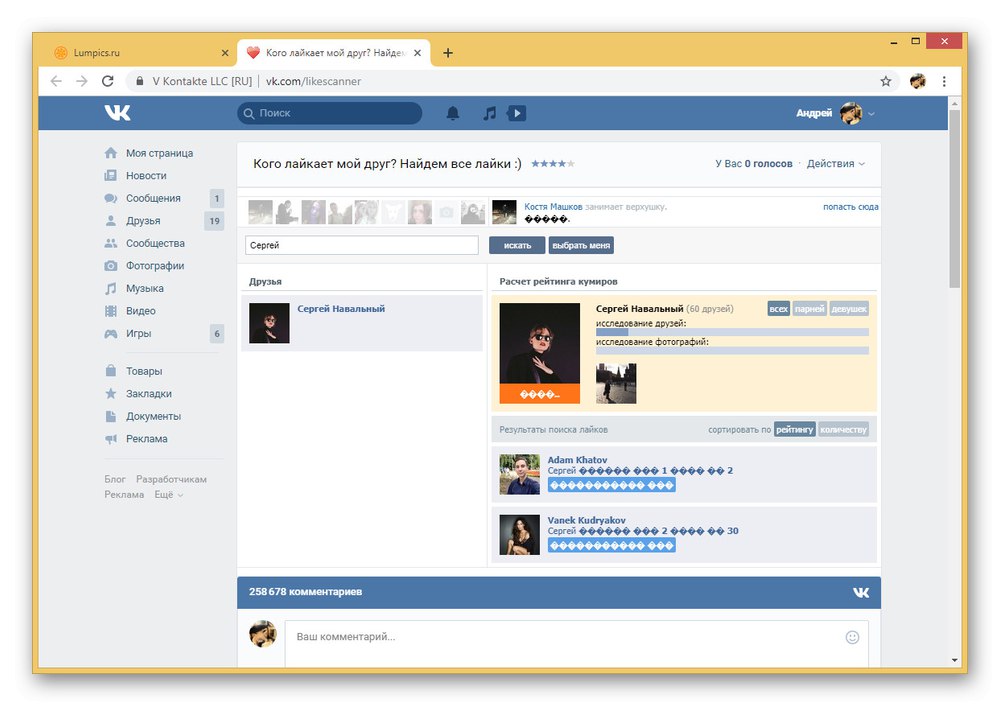Focus the Поиск search field
This screenshot has width=1000, height=706.
pos(330,113)
